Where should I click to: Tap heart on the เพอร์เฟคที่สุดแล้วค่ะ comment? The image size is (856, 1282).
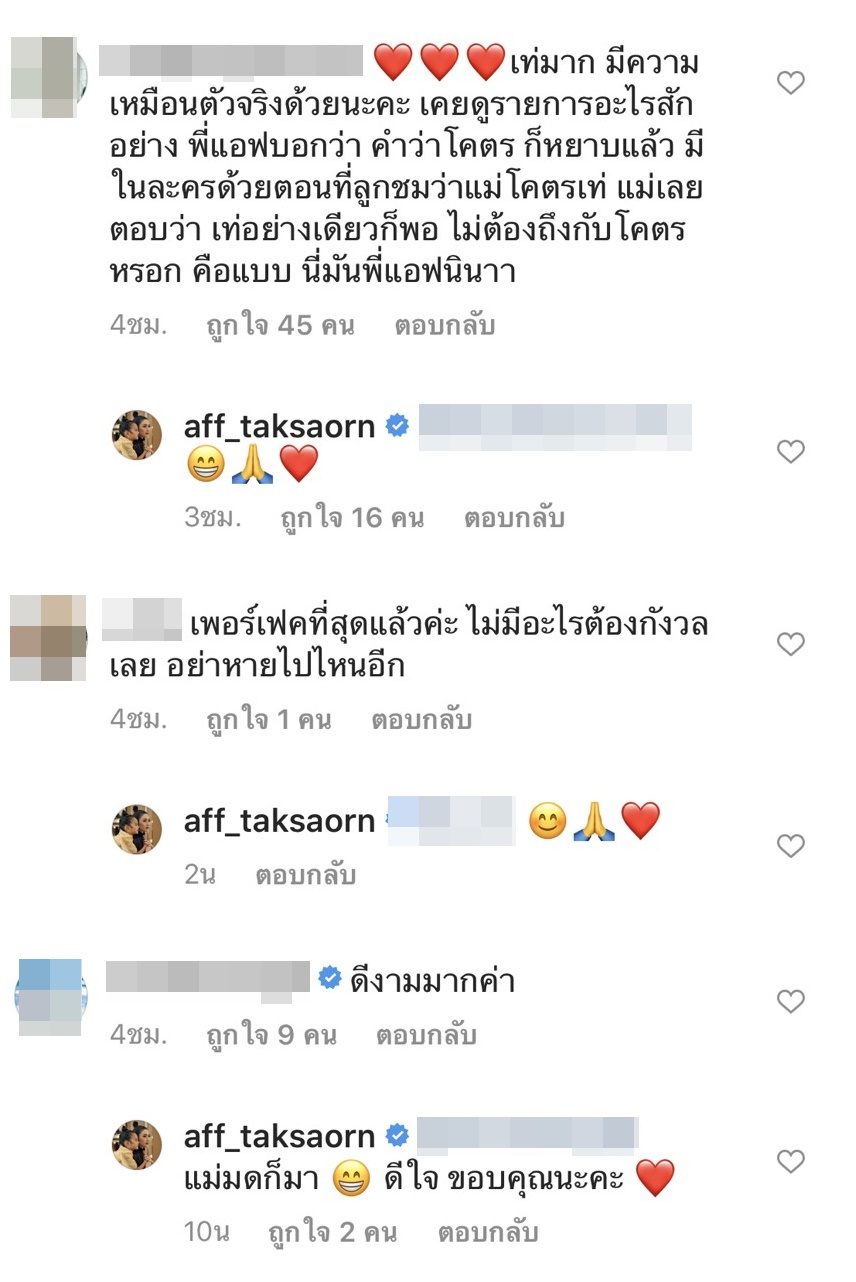point(790,643)
